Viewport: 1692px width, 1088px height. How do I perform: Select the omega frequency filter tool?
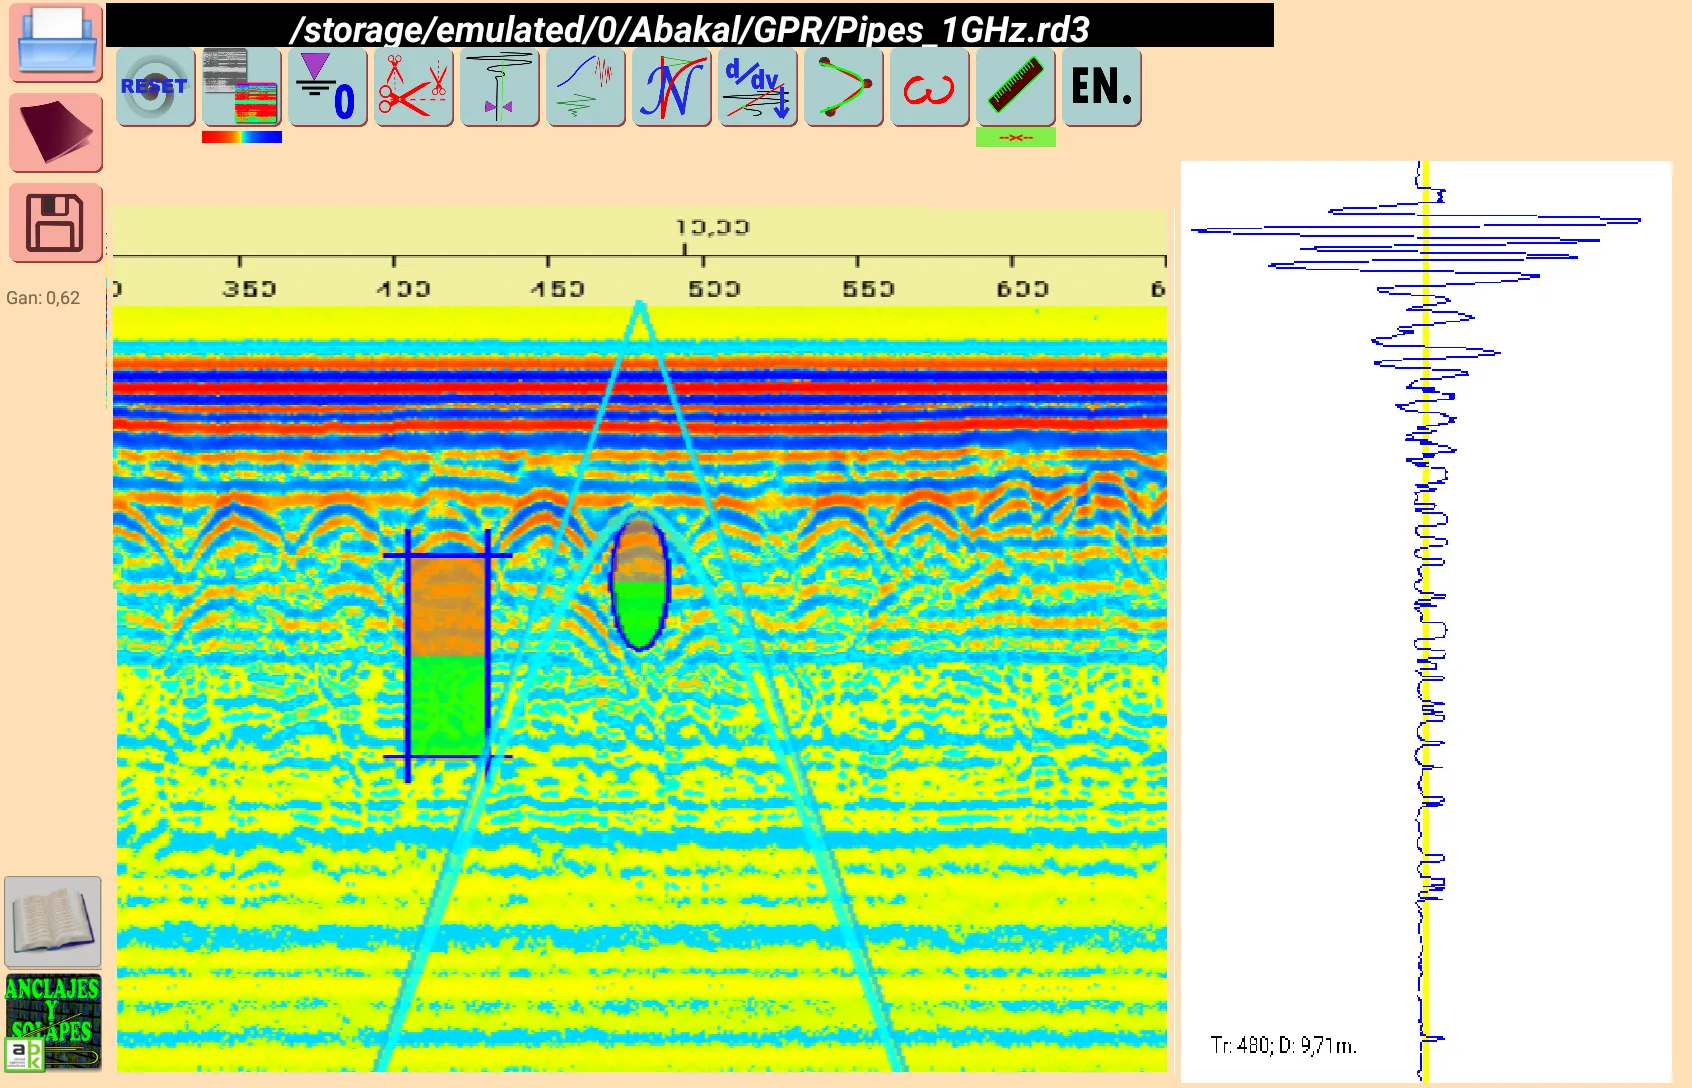(x=929, y=87)
